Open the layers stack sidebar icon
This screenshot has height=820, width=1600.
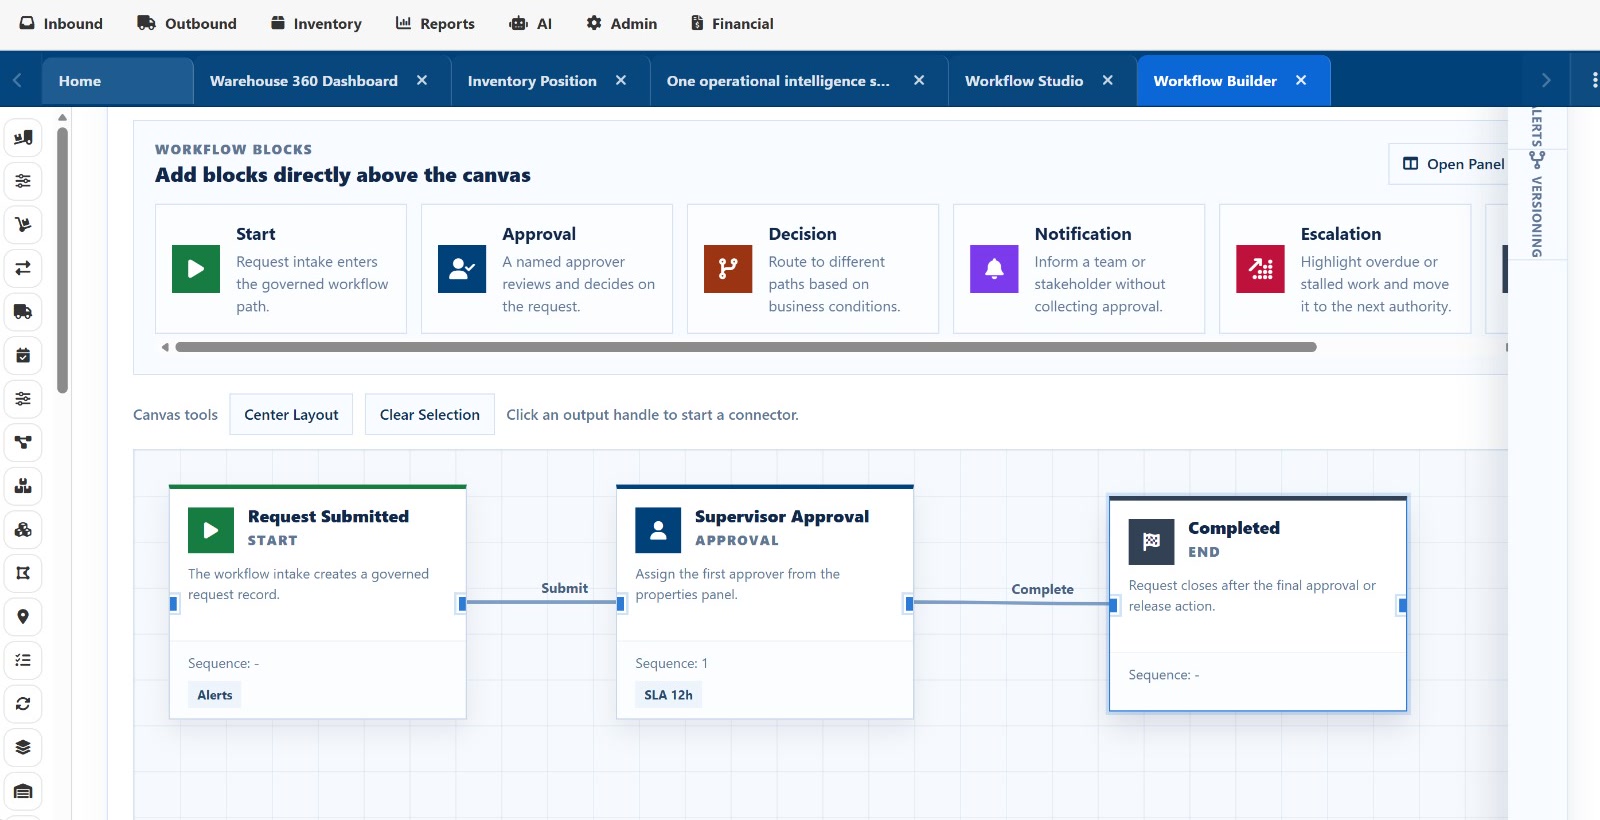[x=23, y=747]
